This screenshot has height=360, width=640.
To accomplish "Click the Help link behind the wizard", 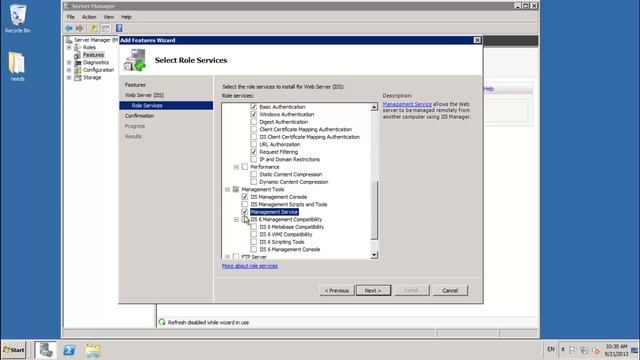I will coord(489,89).
